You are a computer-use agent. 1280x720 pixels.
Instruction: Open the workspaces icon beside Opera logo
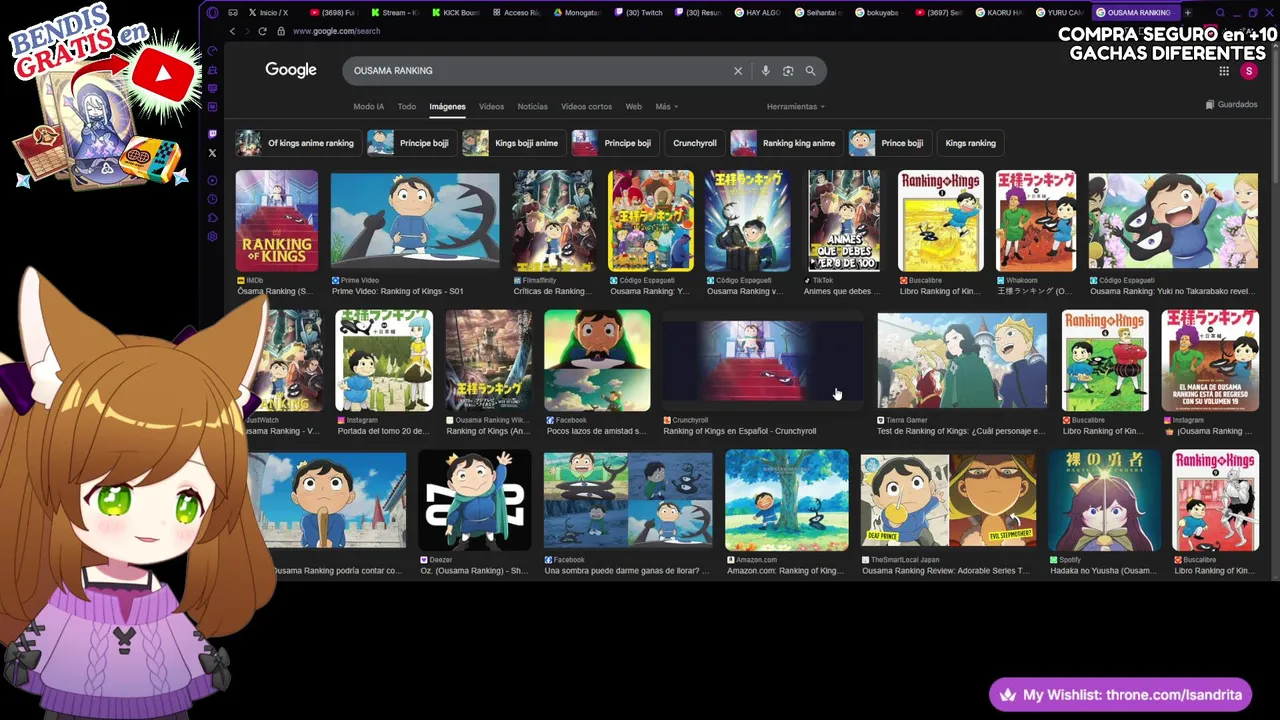coord(233,13)
